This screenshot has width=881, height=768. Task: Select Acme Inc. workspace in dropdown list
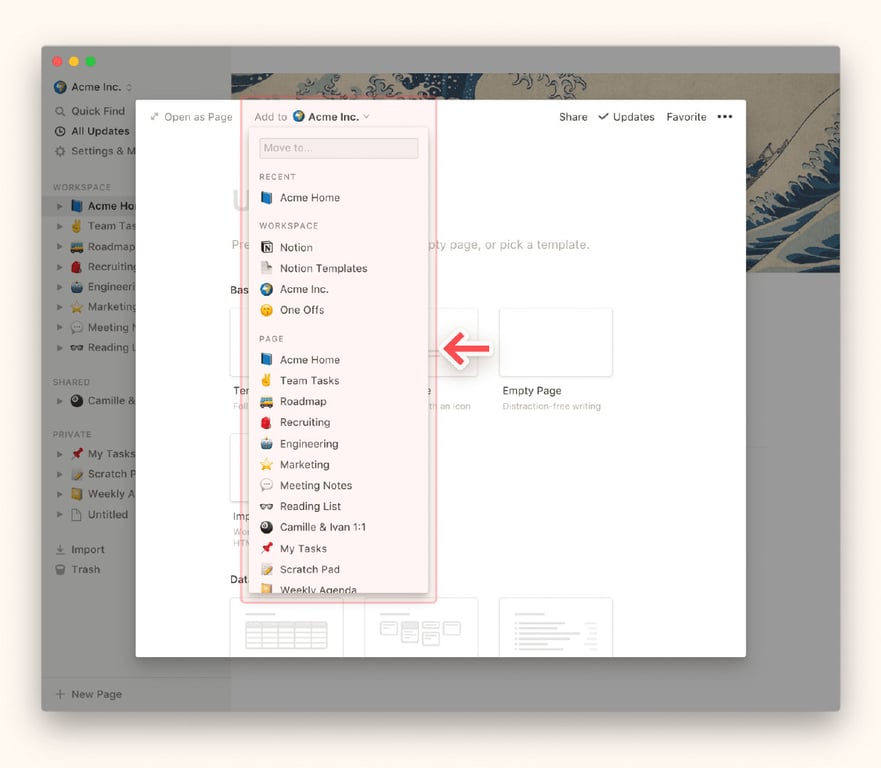pos(338,289)
